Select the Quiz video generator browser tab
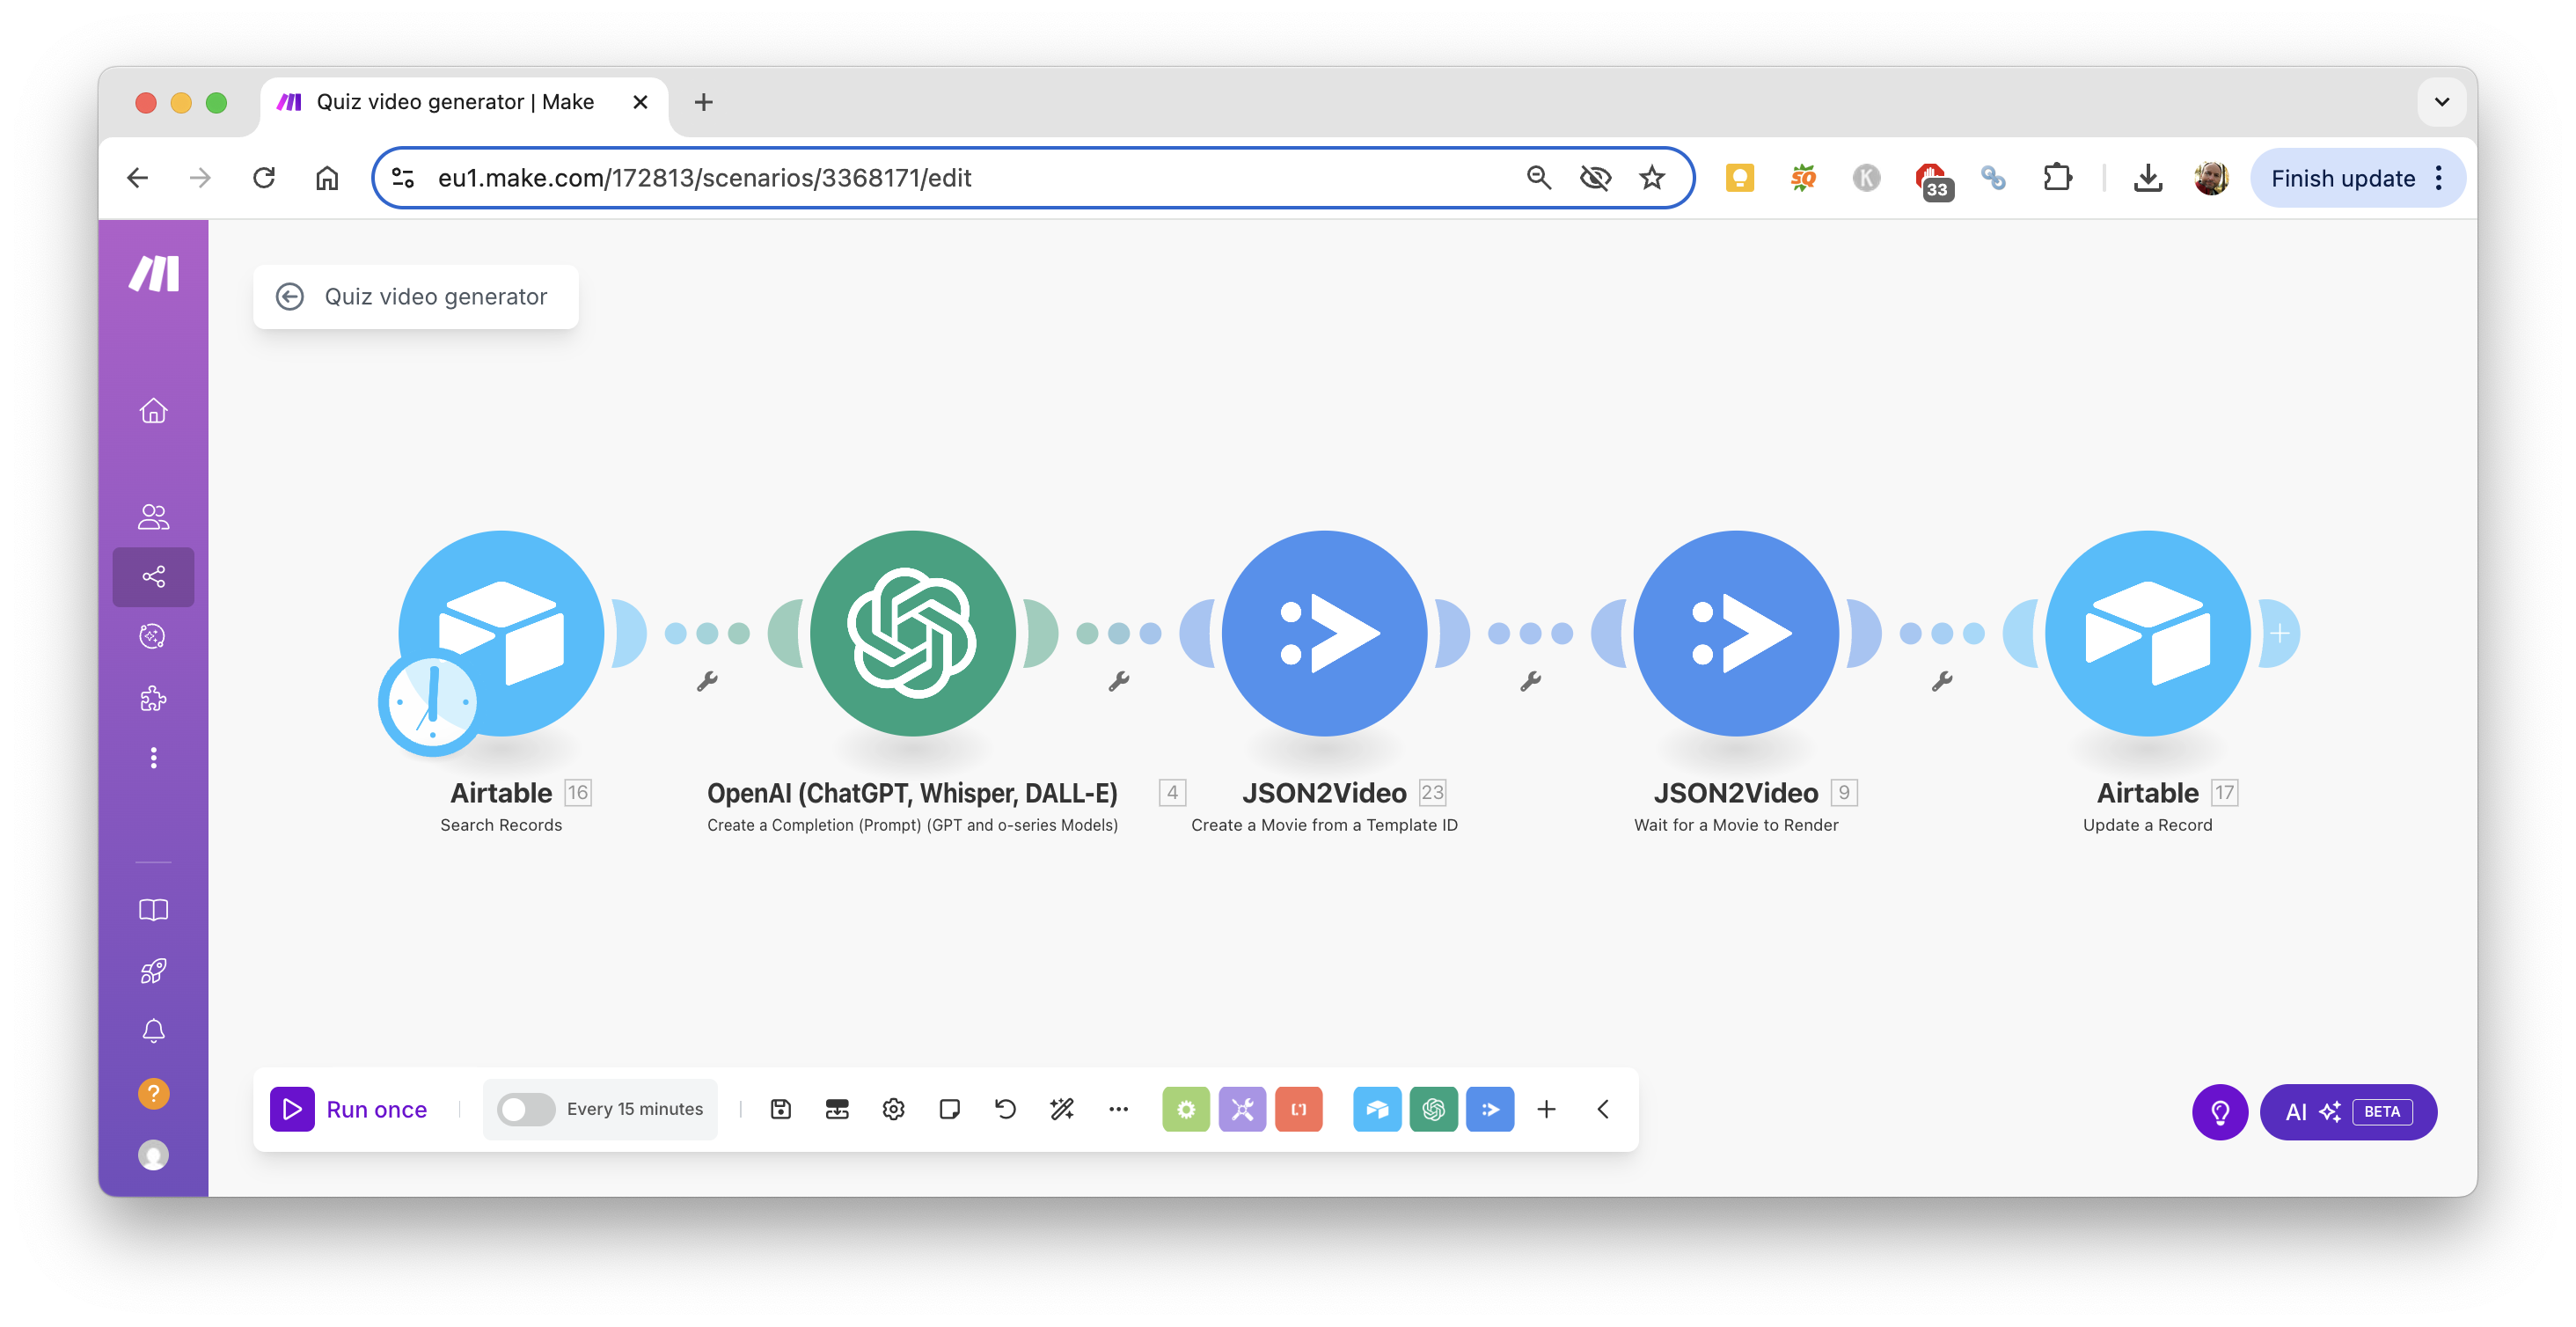This screenshot has width=2576, height=1327. (x=464, y=102)
